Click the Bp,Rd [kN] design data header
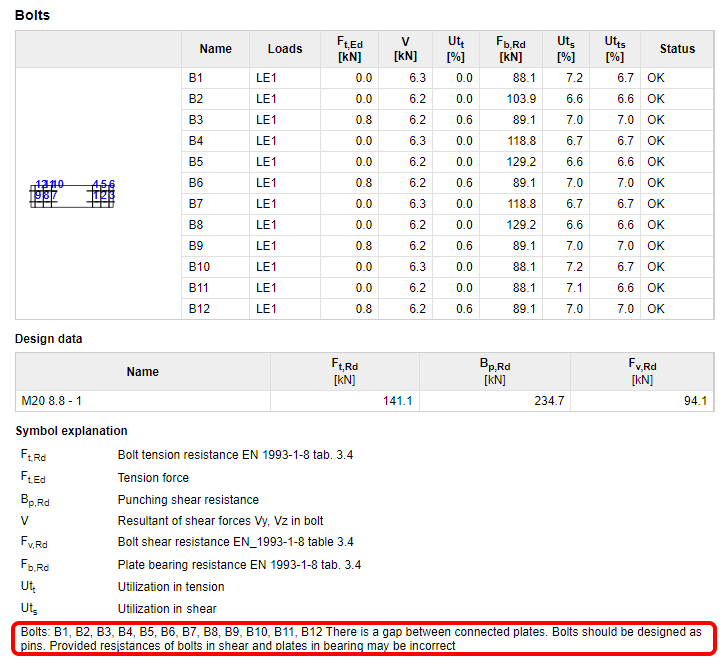The height and width of the screenshot is (668, 725). [495, 372]
